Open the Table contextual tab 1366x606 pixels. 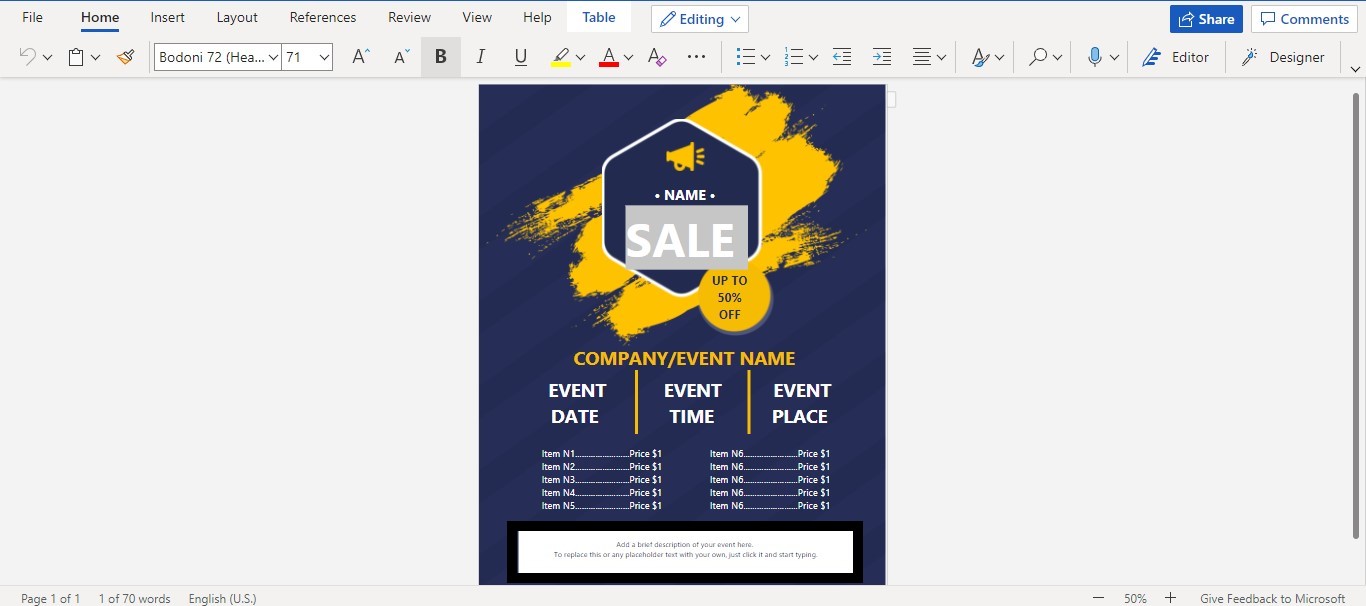tap(598, 17)
